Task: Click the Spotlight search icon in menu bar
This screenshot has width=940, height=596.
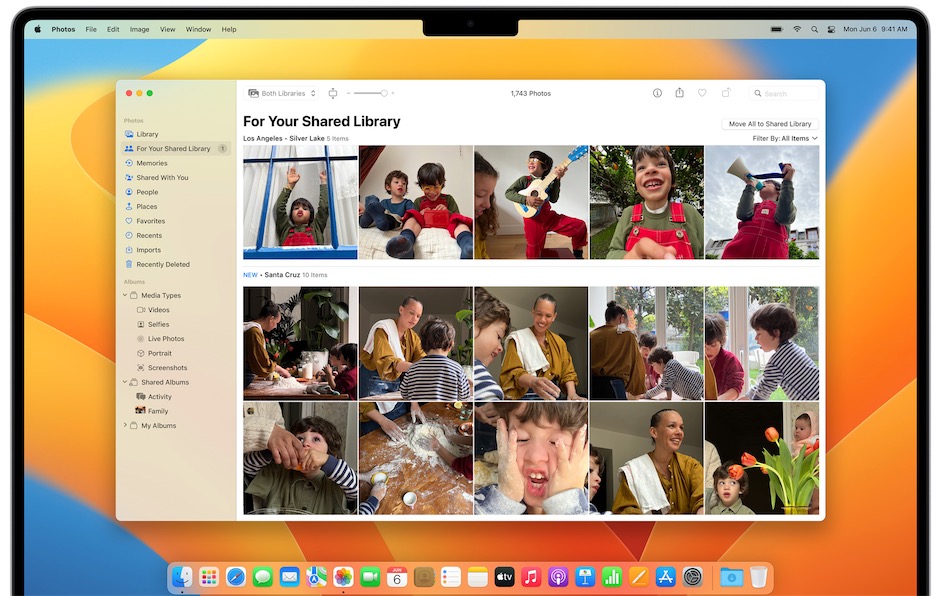Action: (x=814, y=29)
